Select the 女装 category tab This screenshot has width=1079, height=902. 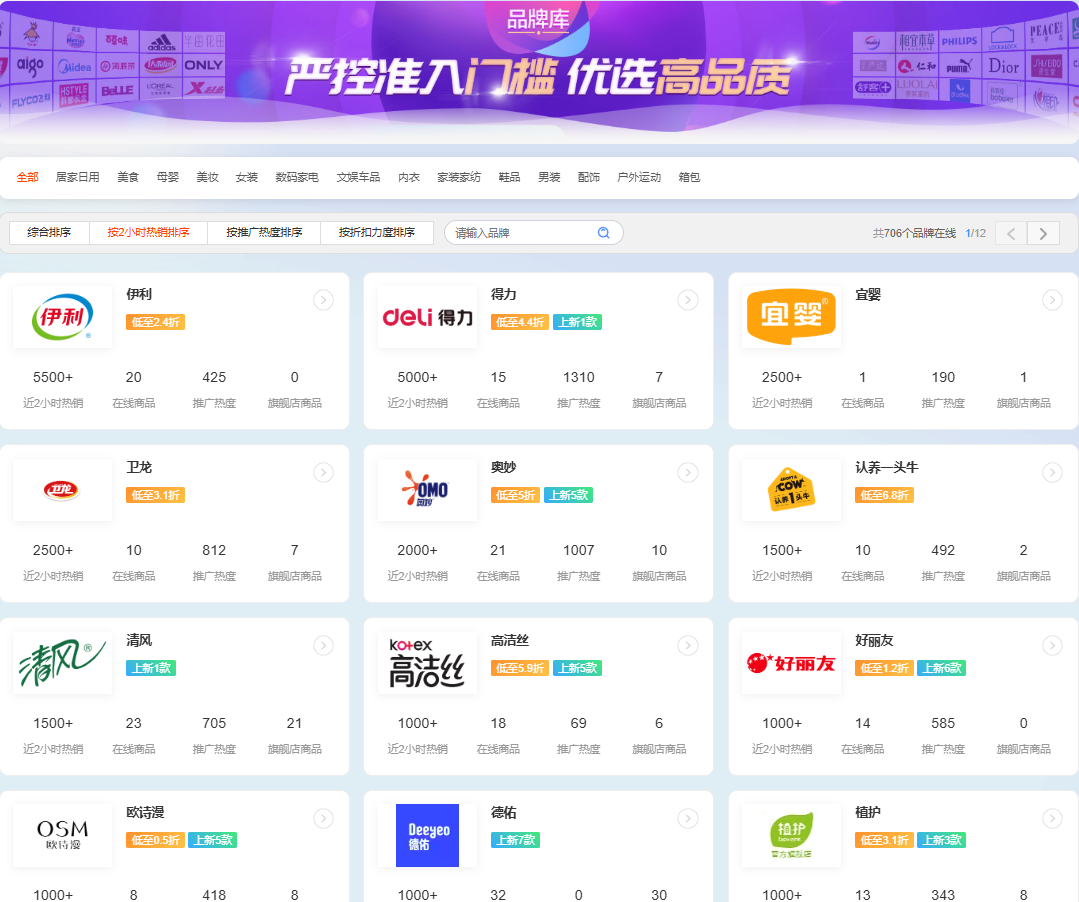coord(246,178)
